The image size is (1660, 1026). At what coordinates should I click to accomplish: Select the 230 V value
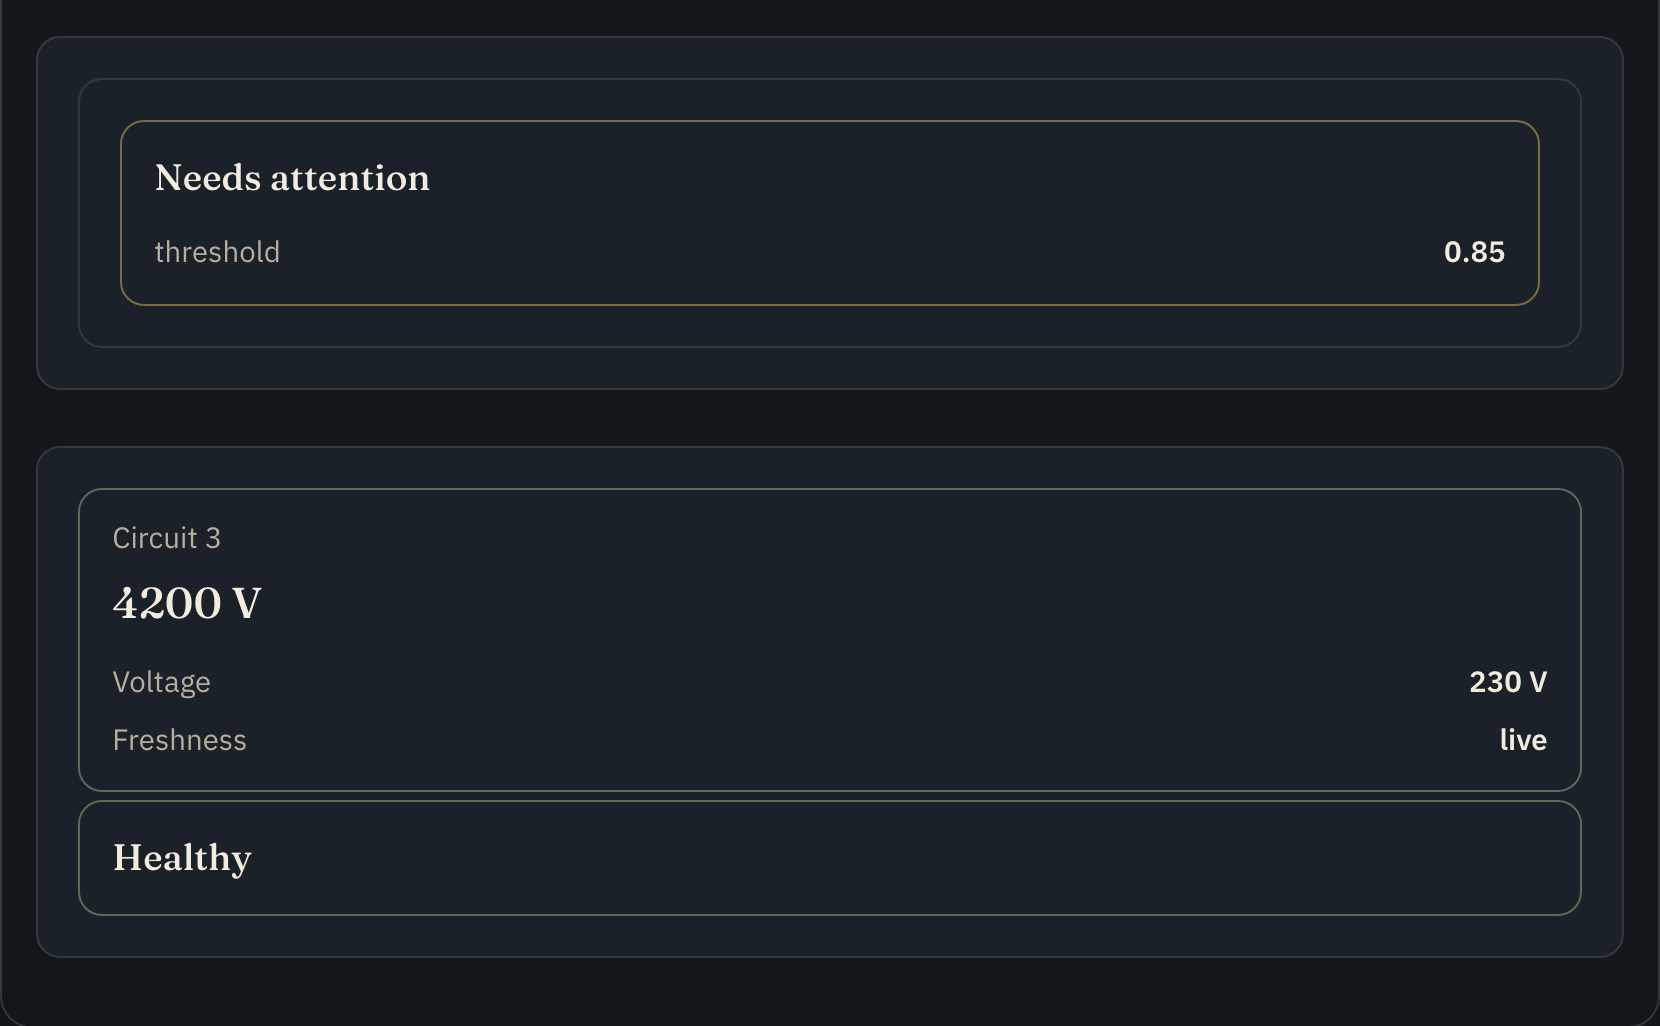1508,682
